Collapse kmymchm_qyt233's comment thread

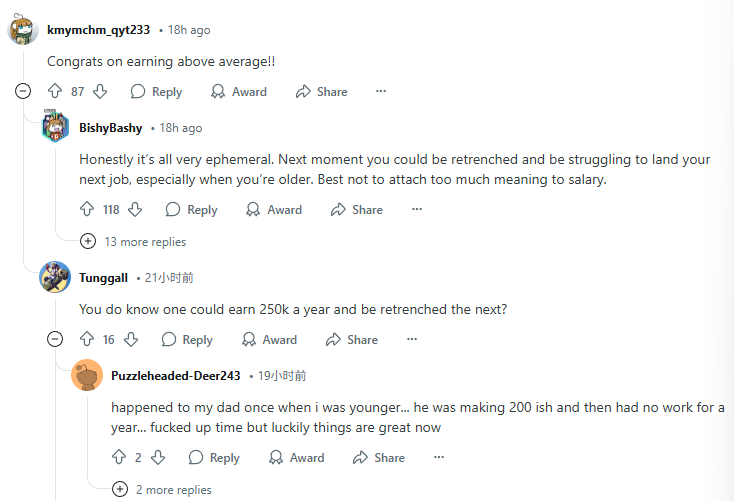(x=23, y=91)
